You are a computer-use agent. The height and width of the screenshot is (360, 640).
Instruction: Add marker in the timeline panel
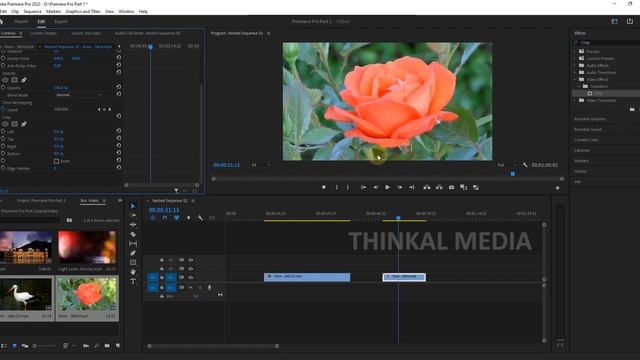188,218
